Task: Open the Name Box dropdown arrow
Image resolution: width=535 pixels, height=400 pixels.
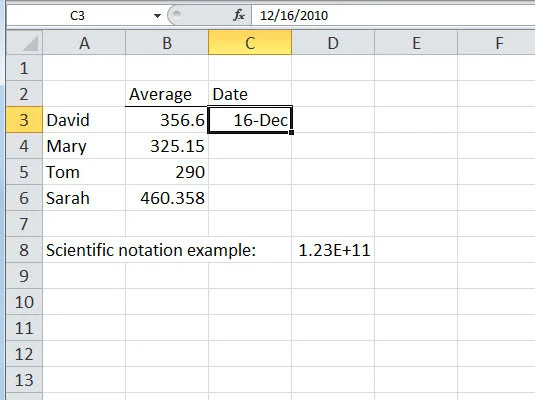Action: [157, 16]
